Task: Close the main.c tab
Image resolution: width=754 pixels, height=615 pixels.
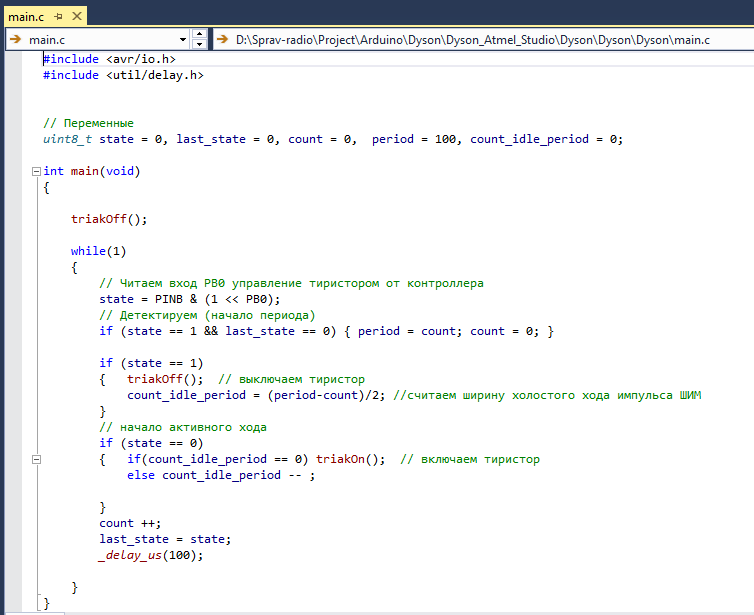Action: (77, 16)
